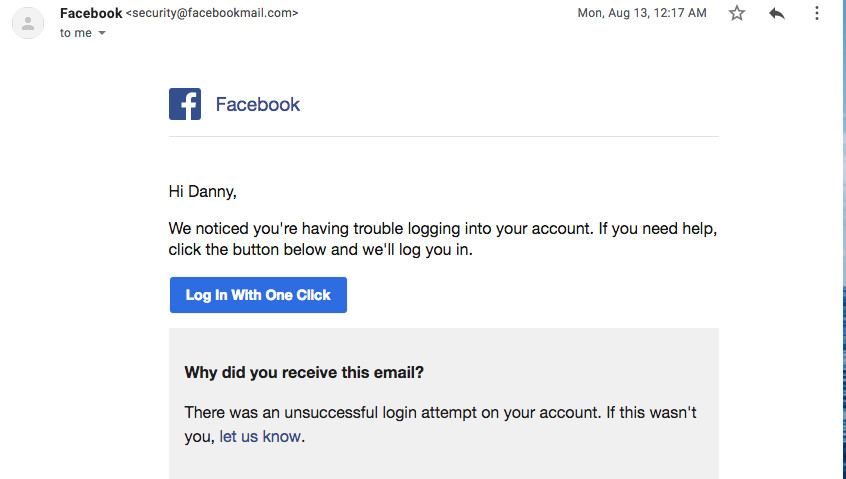Click the "to me" recipient text

75,33
